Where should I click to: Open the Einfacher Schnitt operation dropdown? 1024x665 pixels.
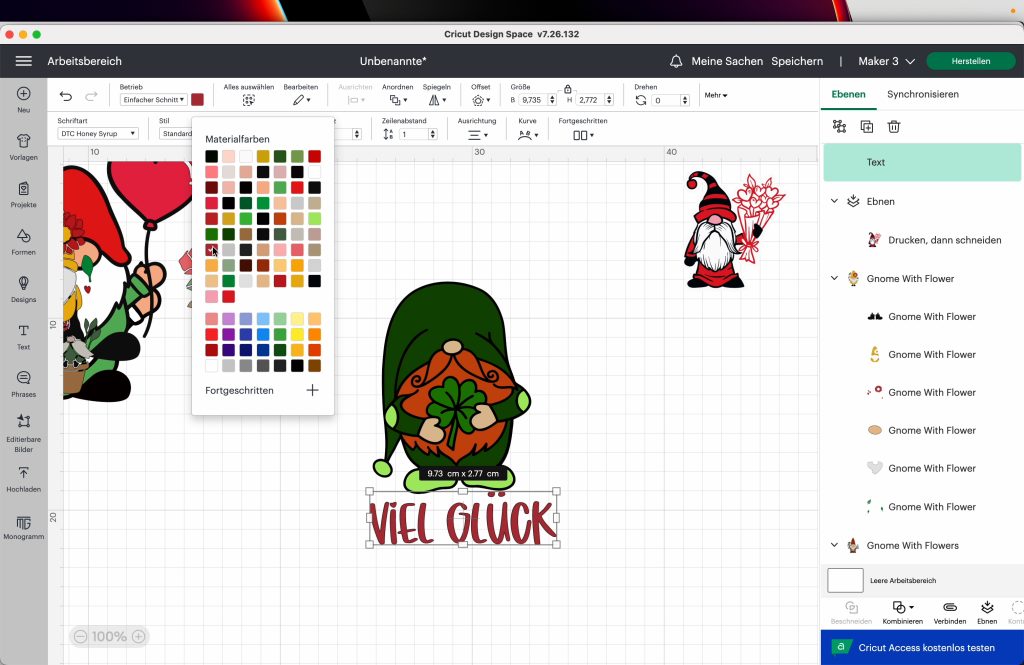[x=154, y=100]
